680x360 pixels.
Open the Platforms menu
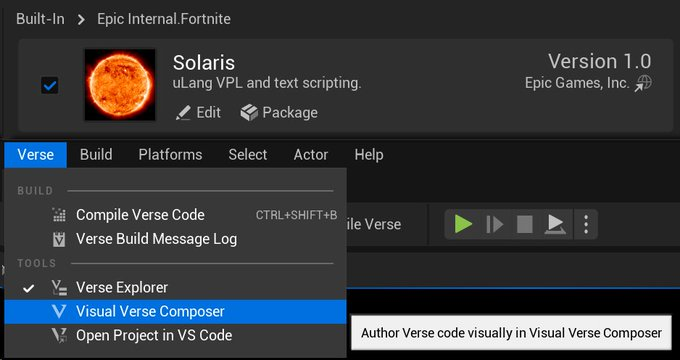click(x=170, y=155)
